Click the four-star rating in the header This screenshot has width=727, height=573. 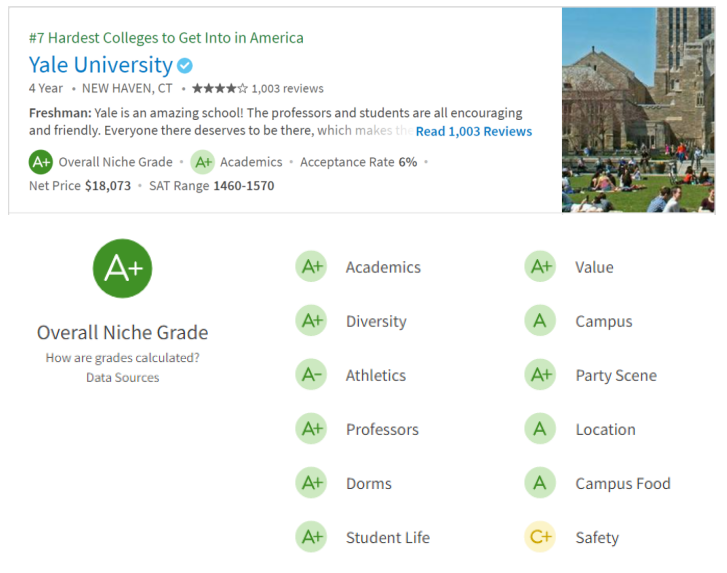pos(219,88)
